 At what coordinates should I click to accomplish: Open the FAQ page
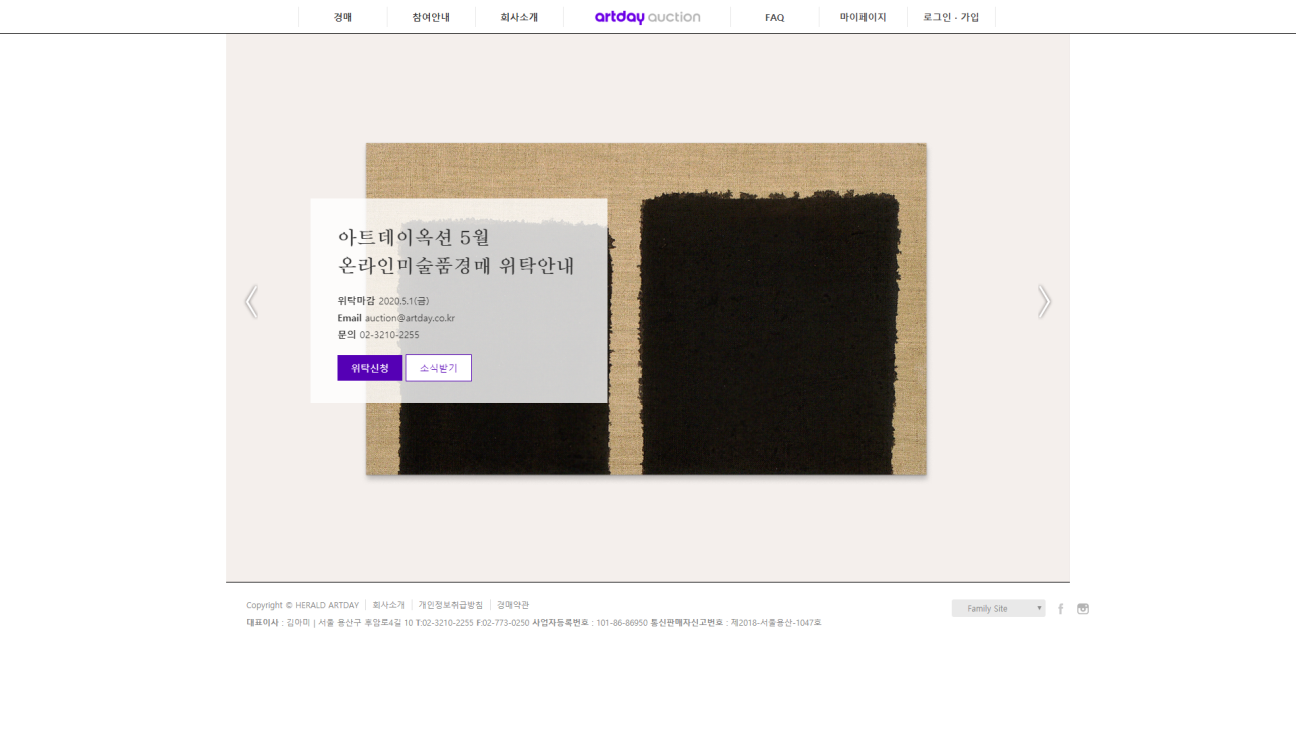[774, 16]
